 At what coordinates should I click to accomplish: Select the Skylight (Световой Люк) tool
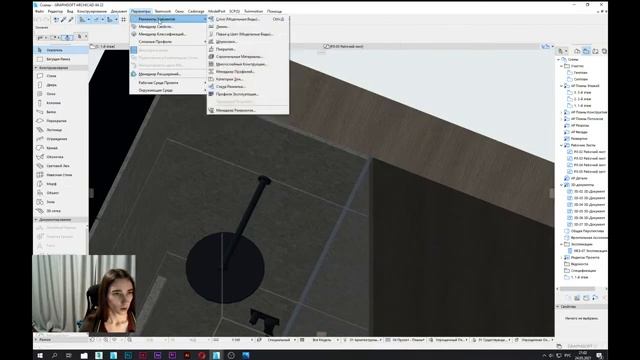point(60,166)
